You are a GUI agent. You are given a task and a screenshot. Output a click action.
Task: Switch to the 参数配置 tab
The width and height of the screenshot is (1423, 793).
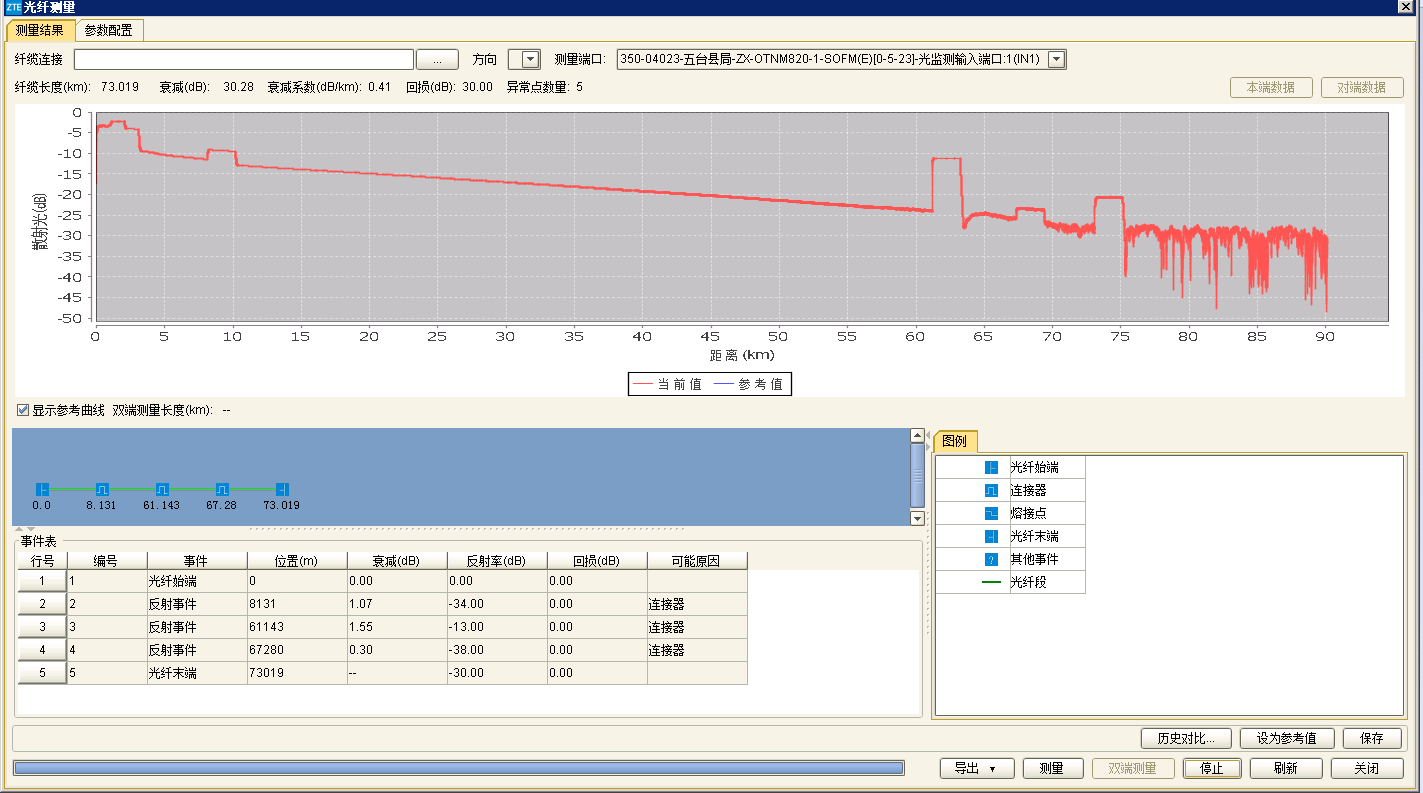108,30
